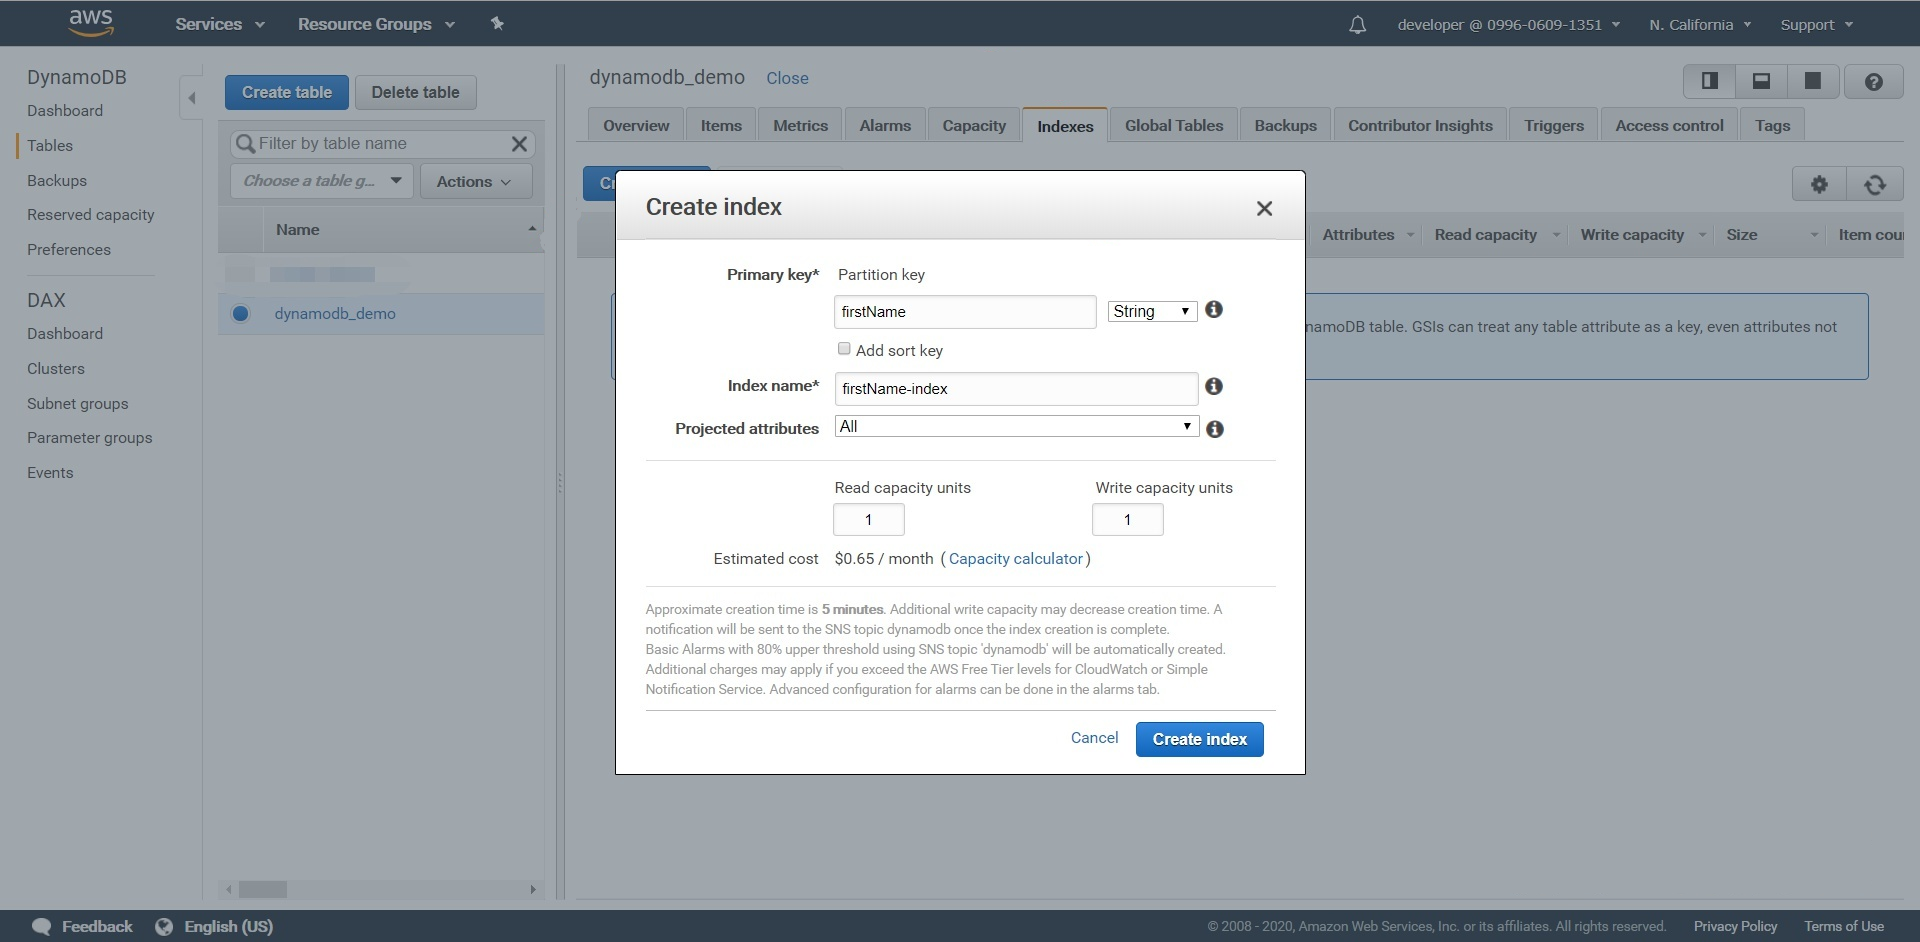Clear the table name filter X
Screen dimensions: 1920x942
coord(519,144)
